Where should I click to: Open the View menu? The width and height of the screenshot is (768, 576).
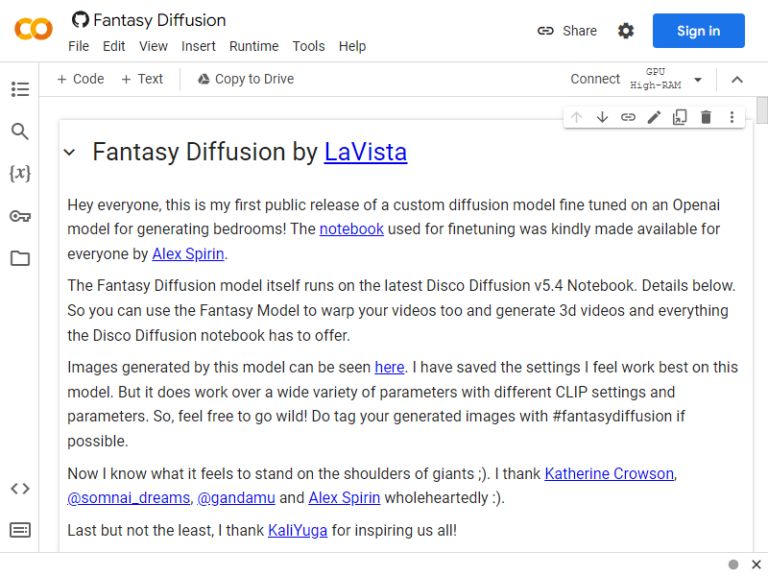coord(153,46)
